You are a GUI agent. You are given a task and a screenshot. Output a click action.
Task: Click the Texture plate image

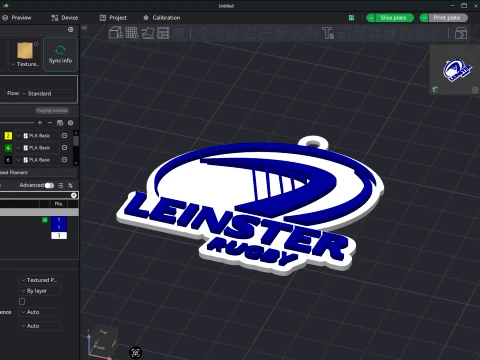pyautogui.click(x=25, y=51)
